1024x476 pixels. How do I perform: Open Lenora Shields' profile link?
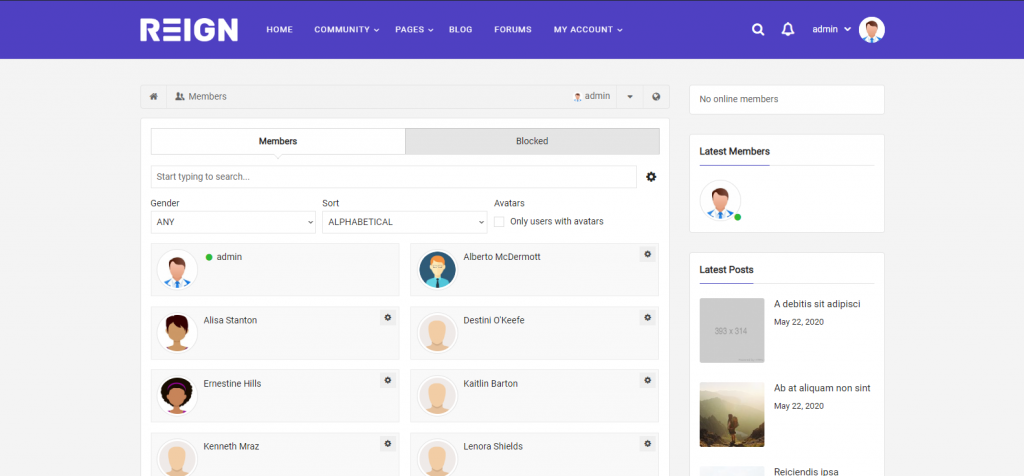(x=493, y=447)
